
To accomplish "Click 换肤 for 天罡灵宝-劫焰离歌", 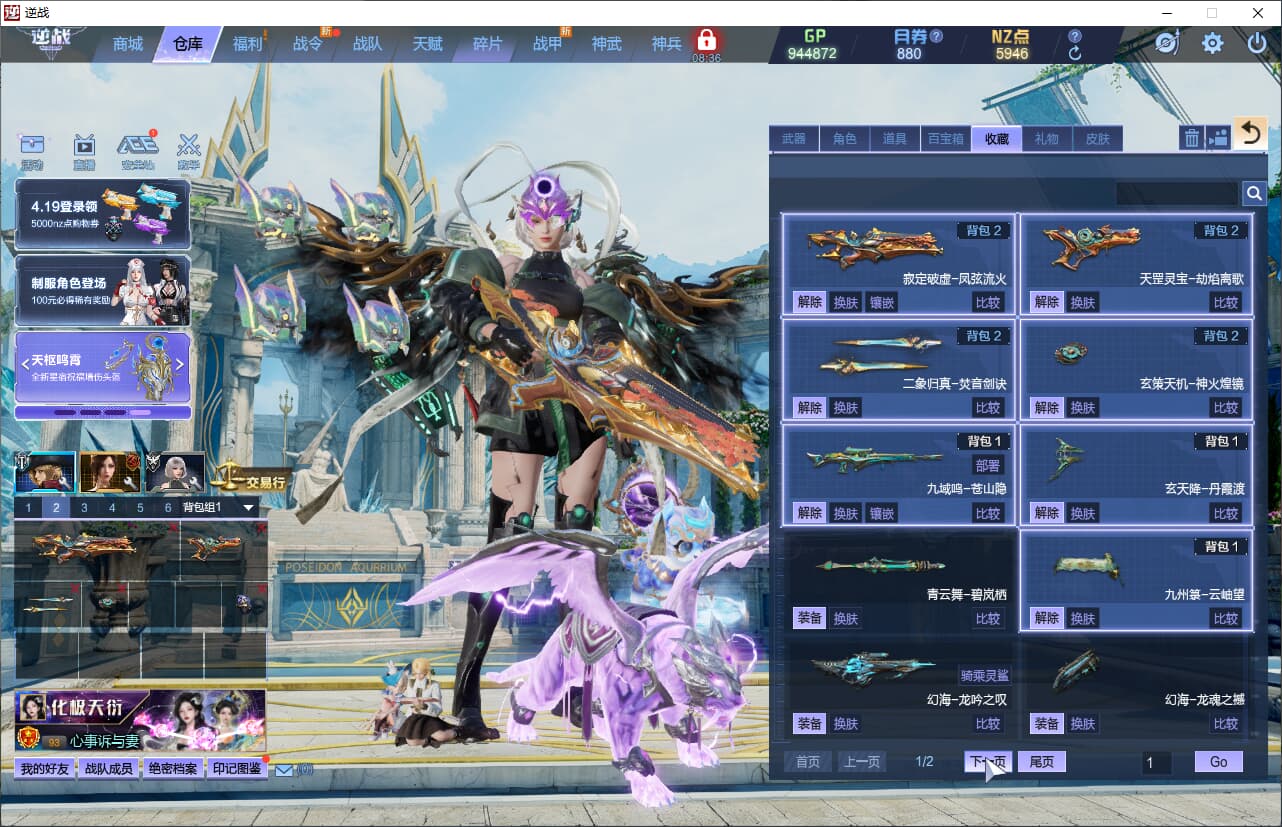I will tap(1083, 302).
